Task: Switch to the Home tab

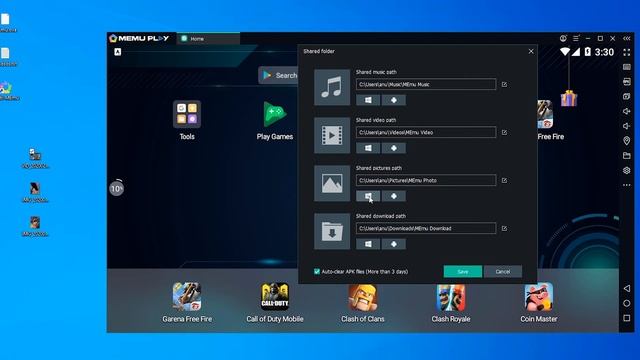Action: click(208, 38)
